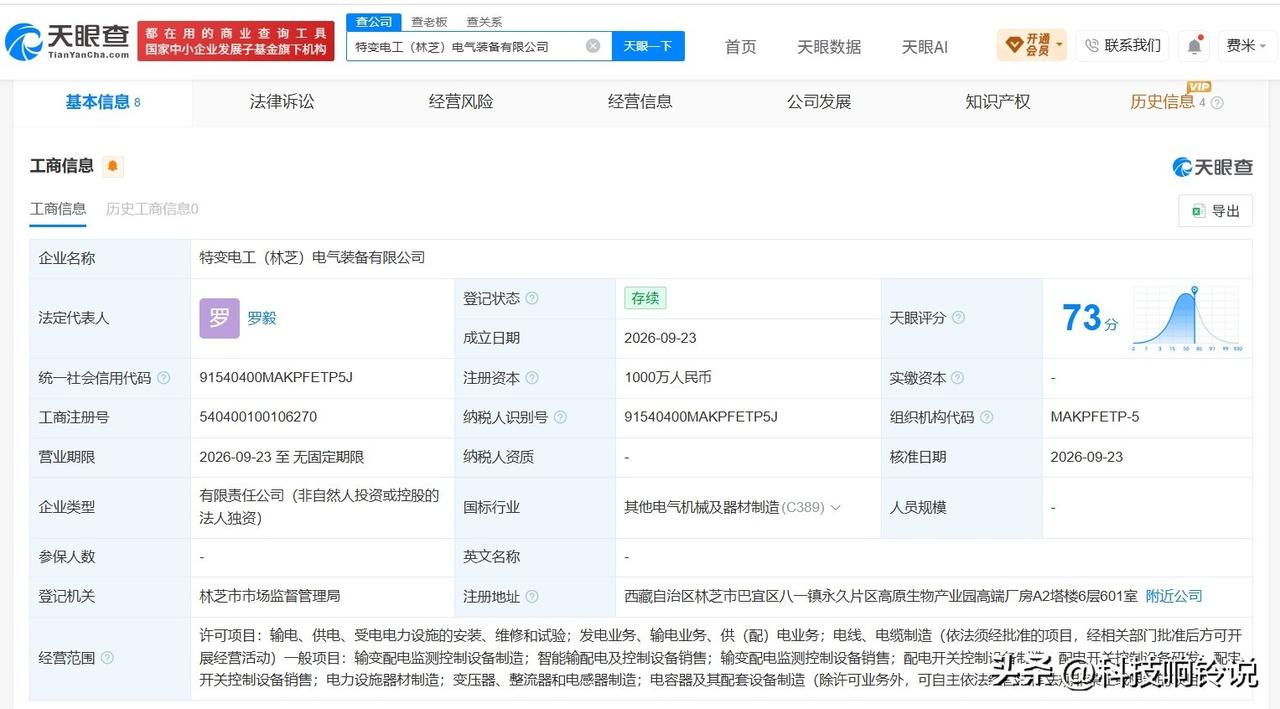Click the 1000万人民币 registered capital value
Screen dimensions: 1280x709
pos(668,378)
